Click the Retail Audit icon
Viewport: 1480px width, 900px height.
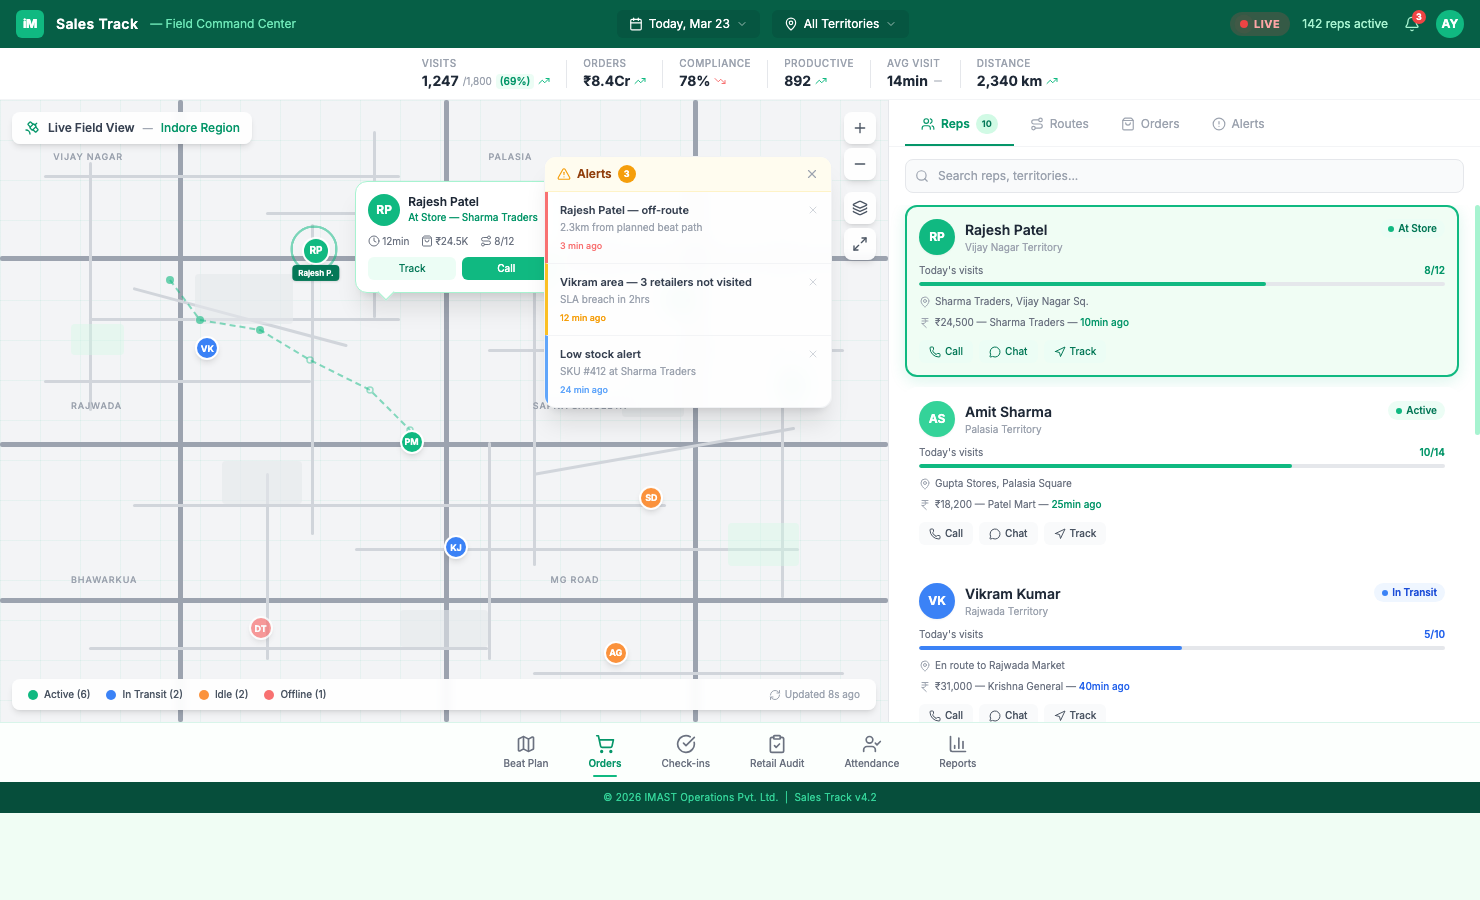point(777,744)
